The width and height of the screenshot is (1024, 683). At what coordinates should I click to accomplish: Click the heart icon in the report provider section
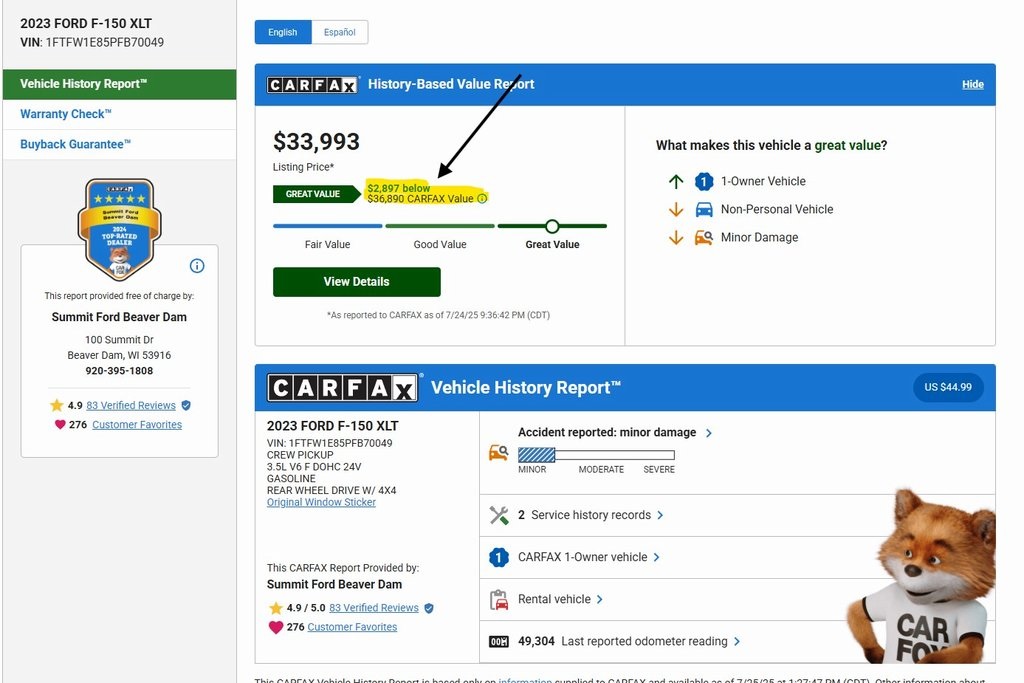(276, 627)
